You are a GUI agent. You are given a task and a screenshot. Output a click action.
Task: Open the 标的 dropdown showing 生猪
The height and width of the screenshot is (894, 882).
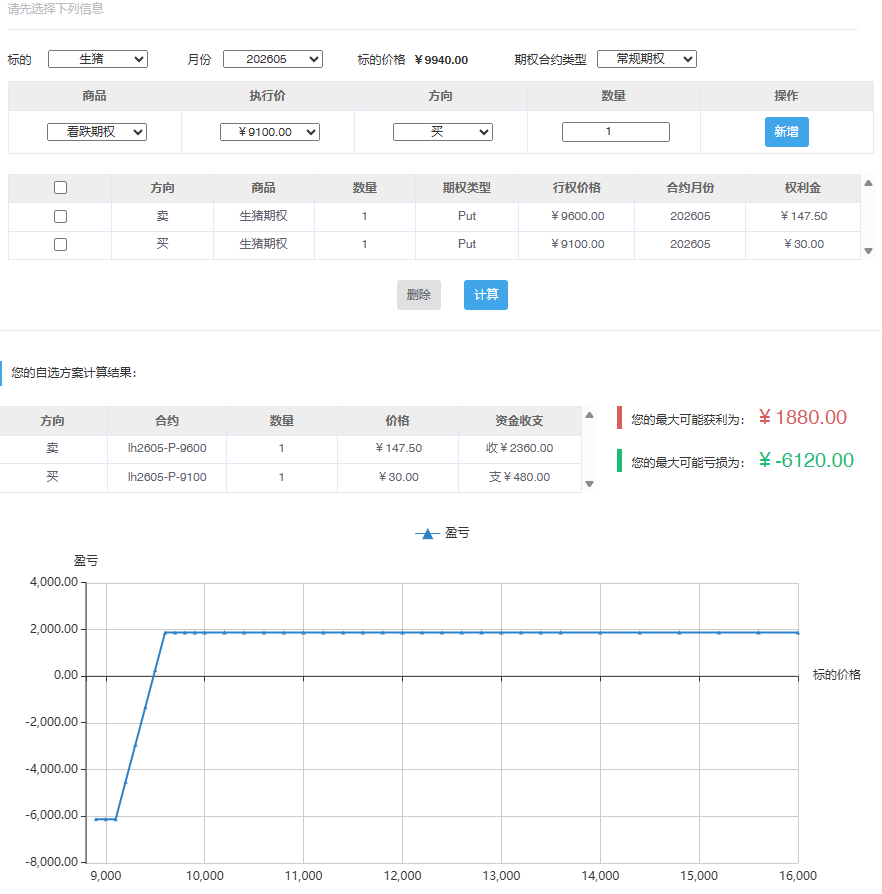pos(98,59)
